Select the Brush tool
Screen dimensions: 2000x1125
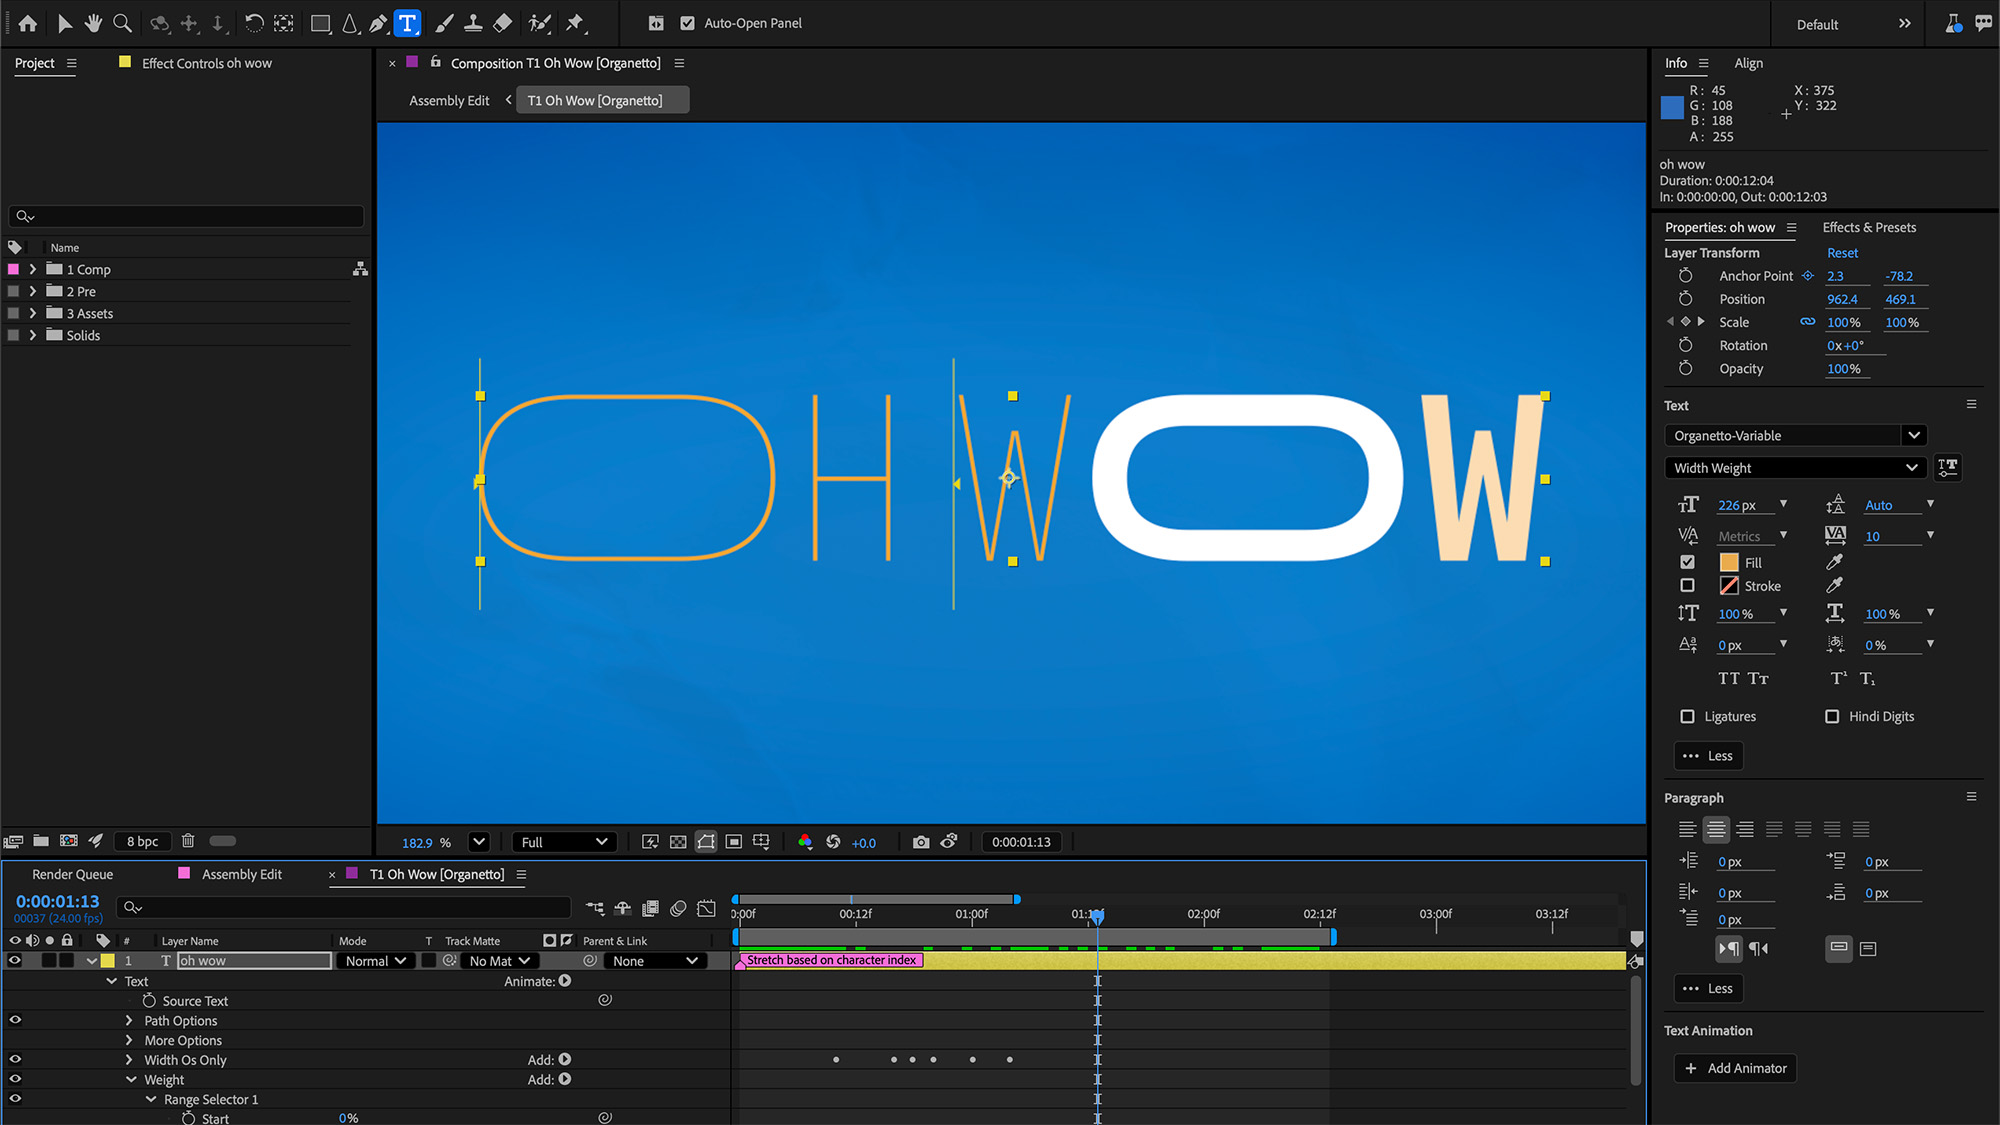(443, 23)
